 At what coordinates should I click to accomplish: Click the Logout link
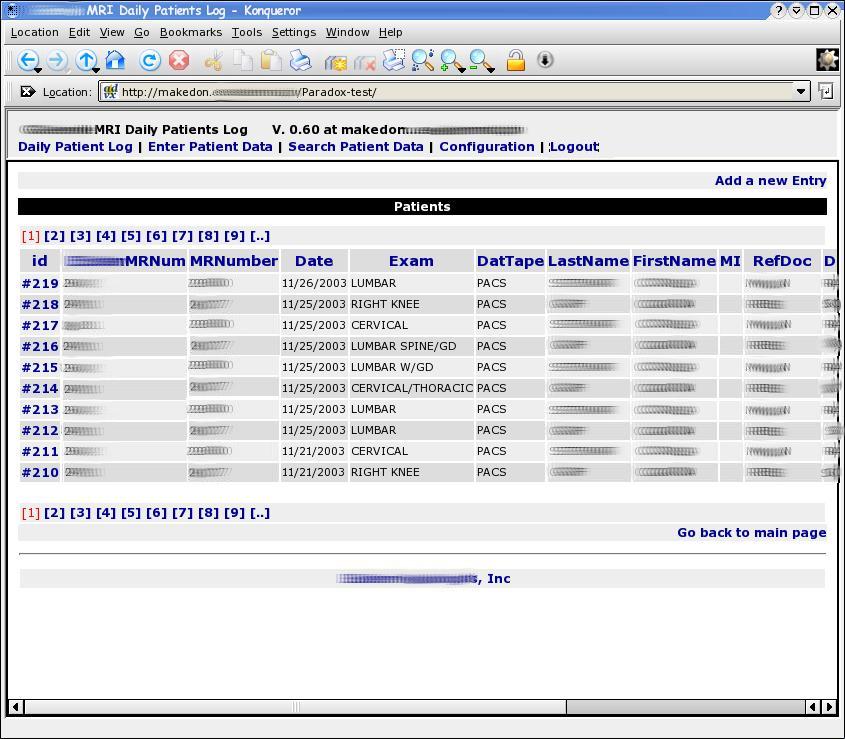[x=574, y=147]
